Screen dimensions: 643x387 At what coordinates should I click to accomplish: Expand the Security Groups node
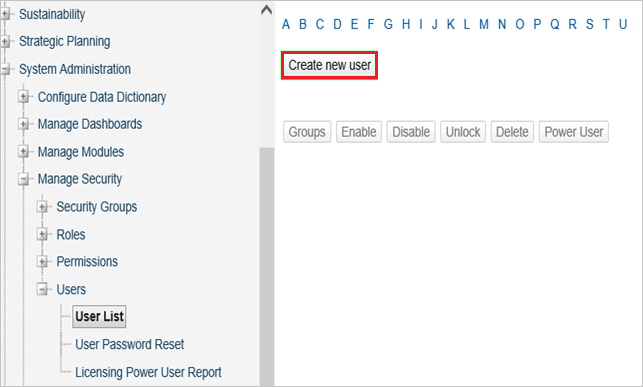tap(42, 207)
